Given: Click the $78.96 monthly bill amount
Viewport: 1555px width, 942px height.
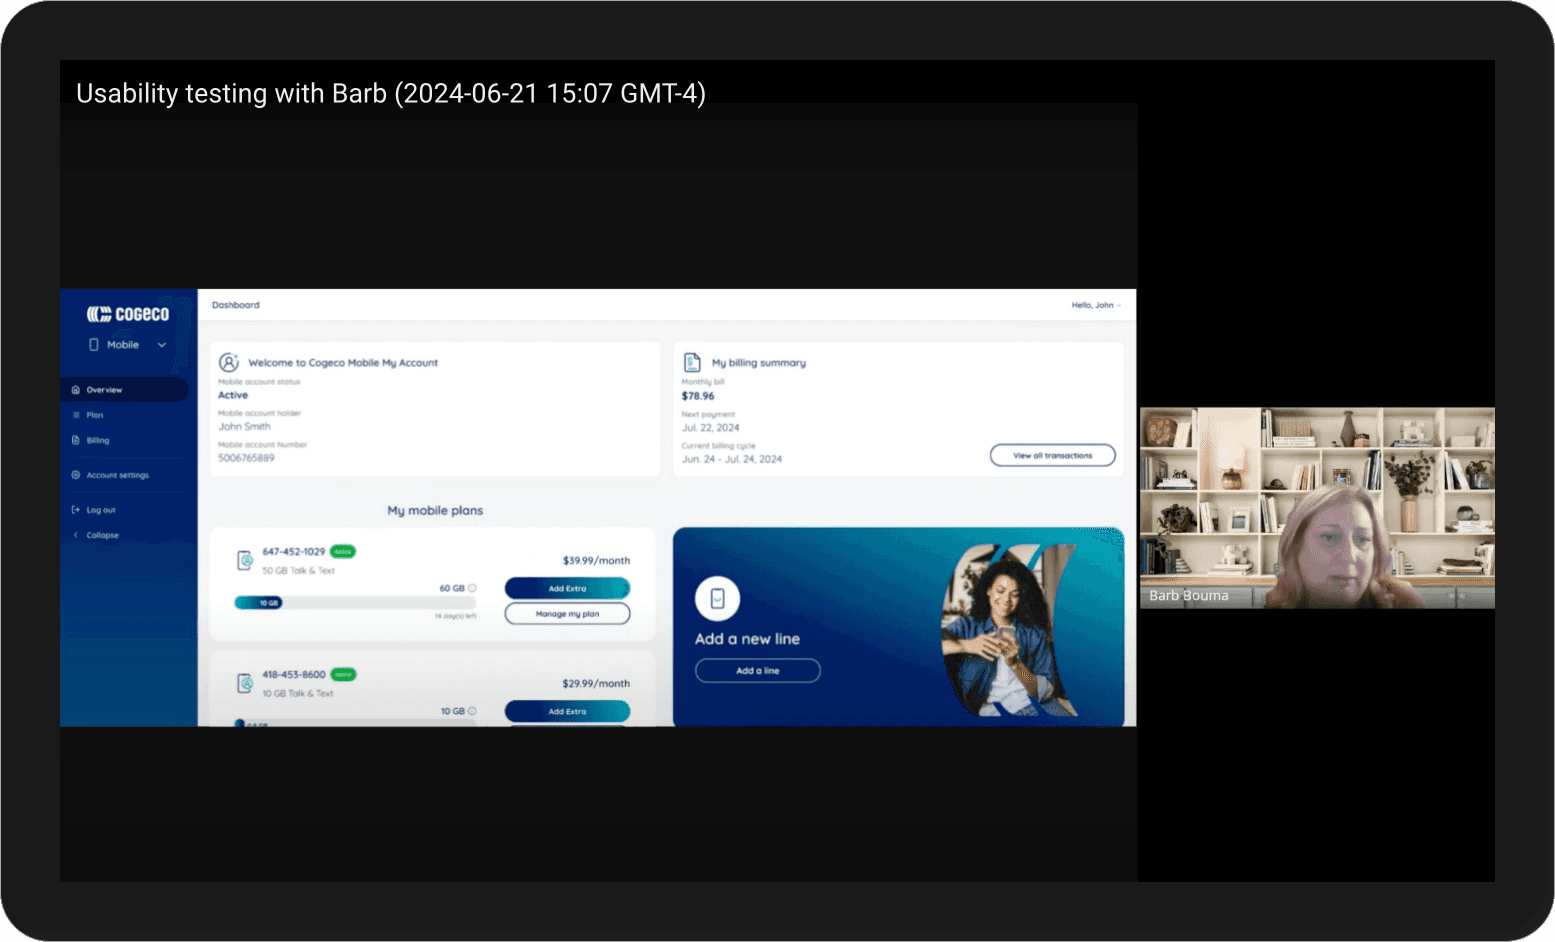Looking at the screenshot, I should (698, 396).
